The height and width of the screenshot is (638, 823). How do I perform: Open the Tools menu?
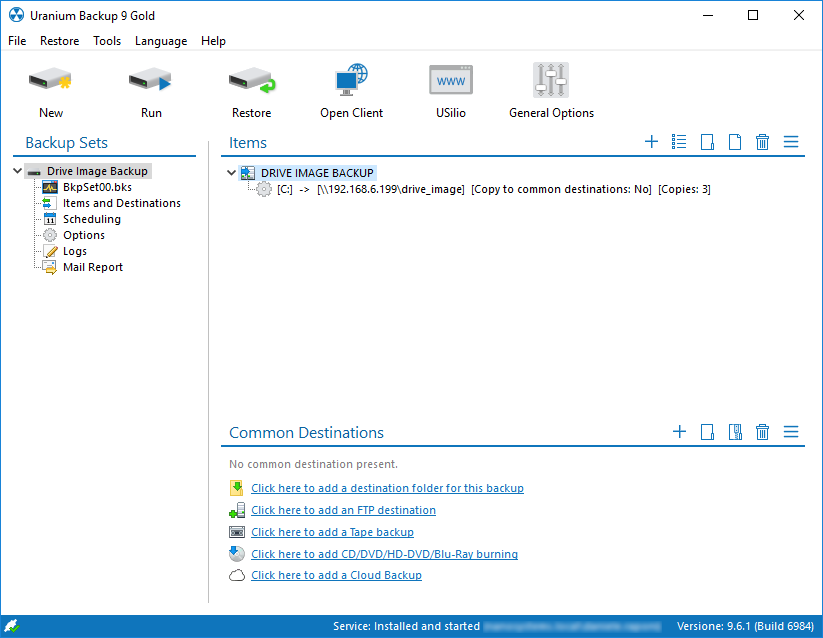107,41
